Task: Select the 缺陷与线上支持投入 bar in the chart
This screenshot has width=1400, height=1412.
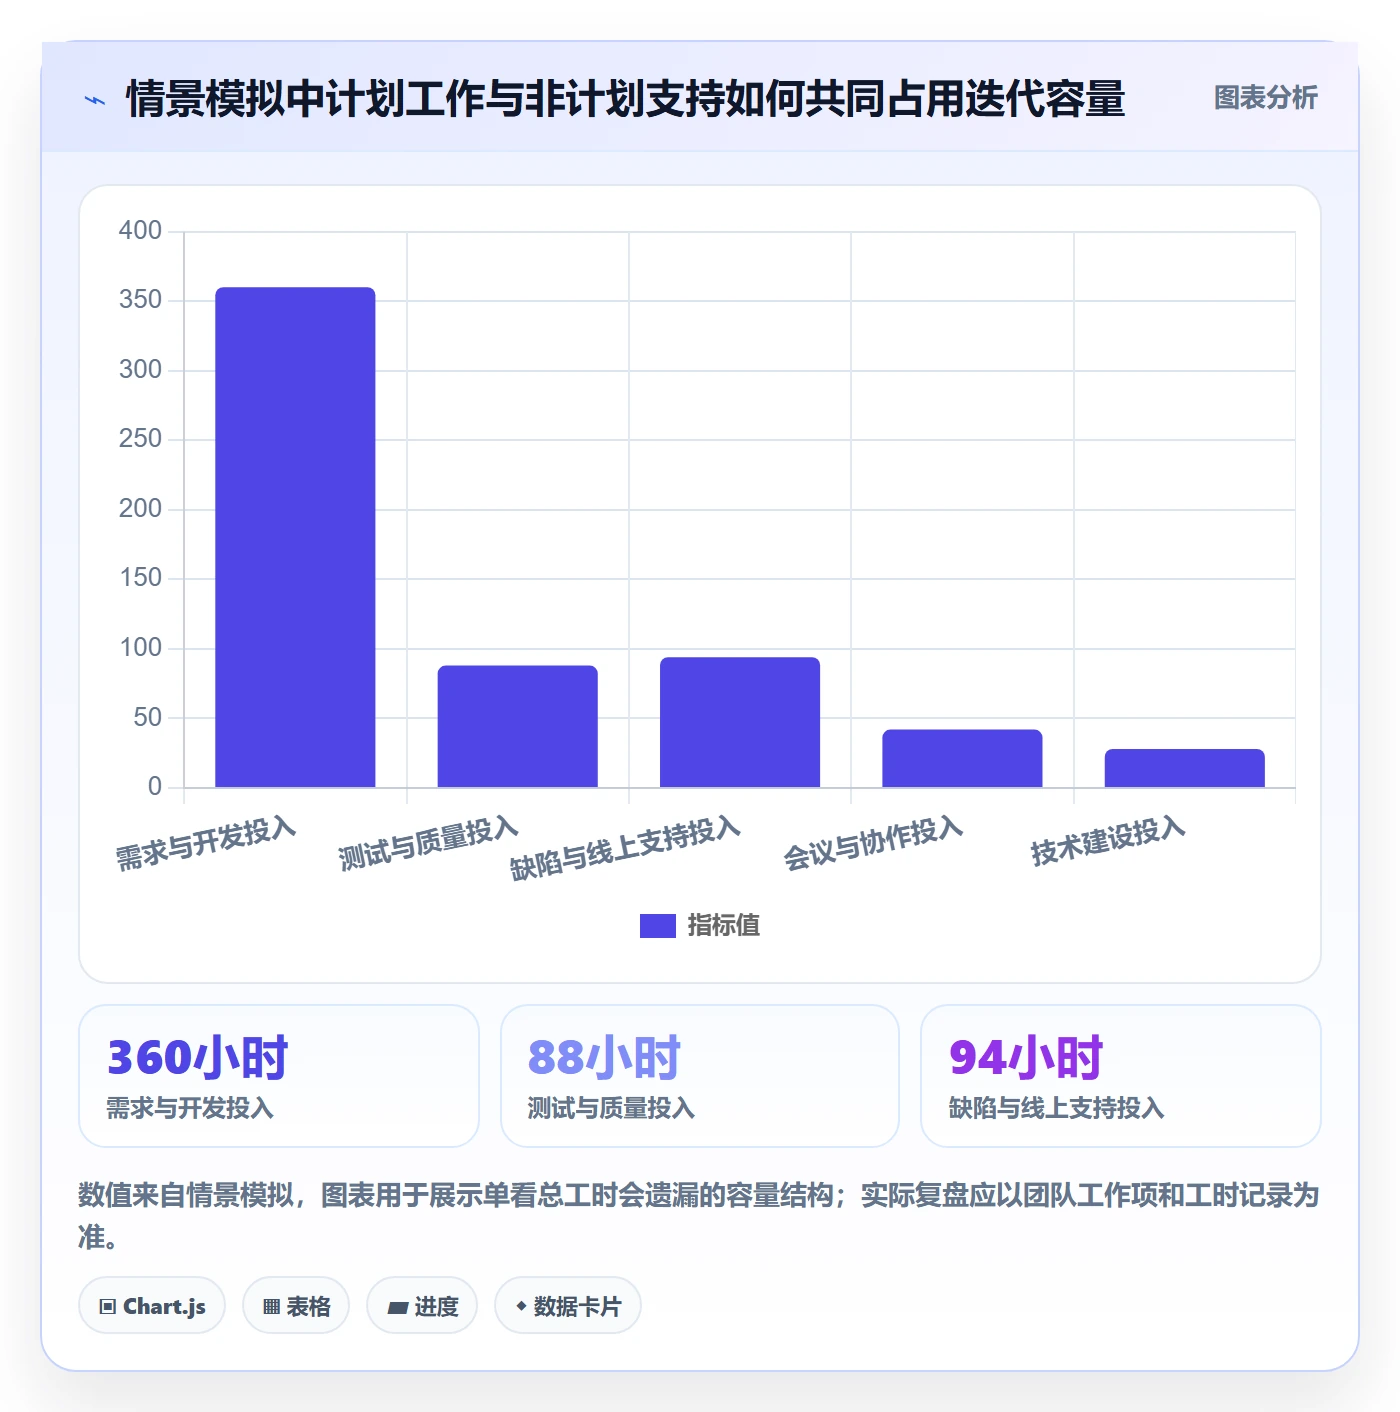Action: pos(740,722)
